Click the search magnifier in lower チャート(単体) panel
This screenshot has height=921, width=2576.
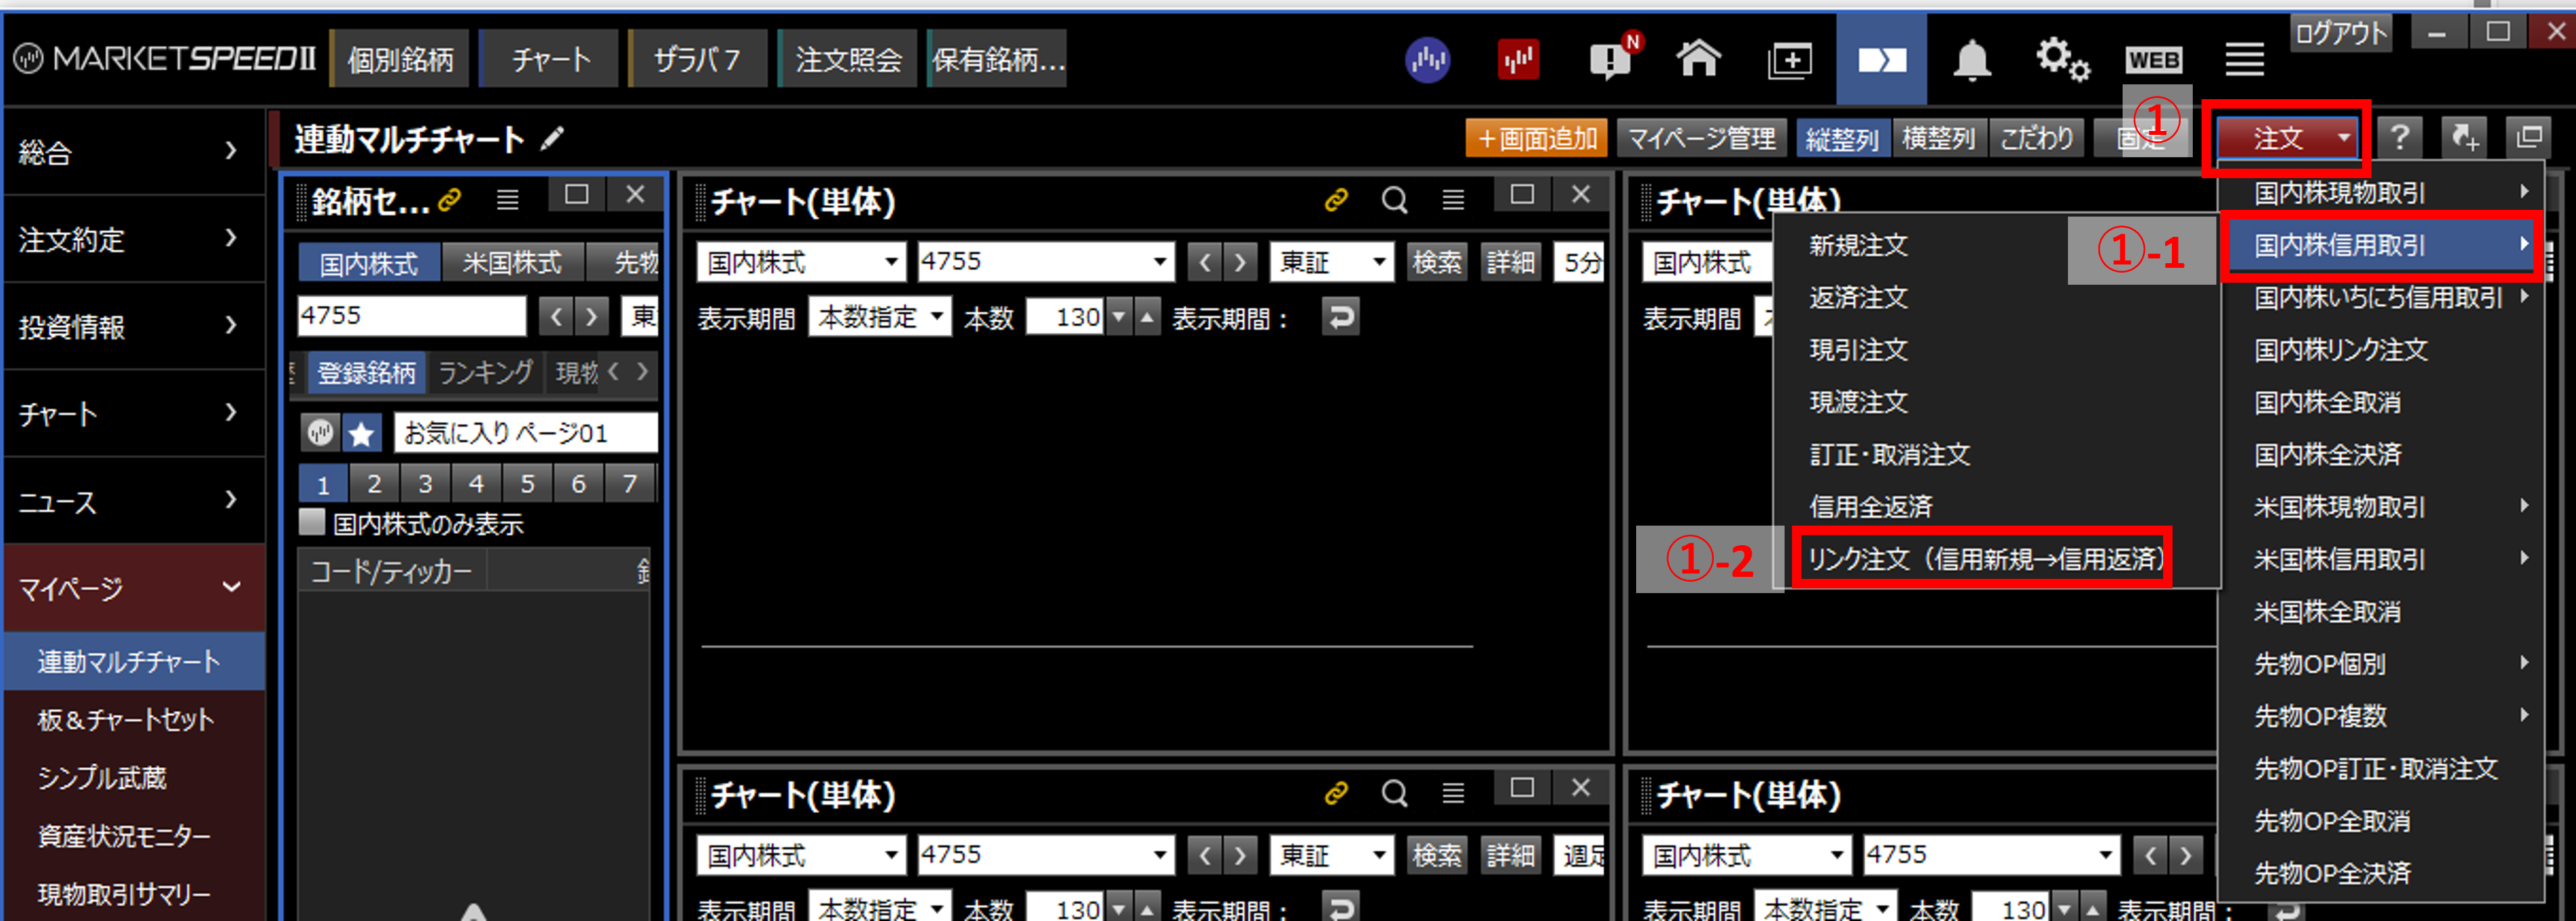point(1394,794)
